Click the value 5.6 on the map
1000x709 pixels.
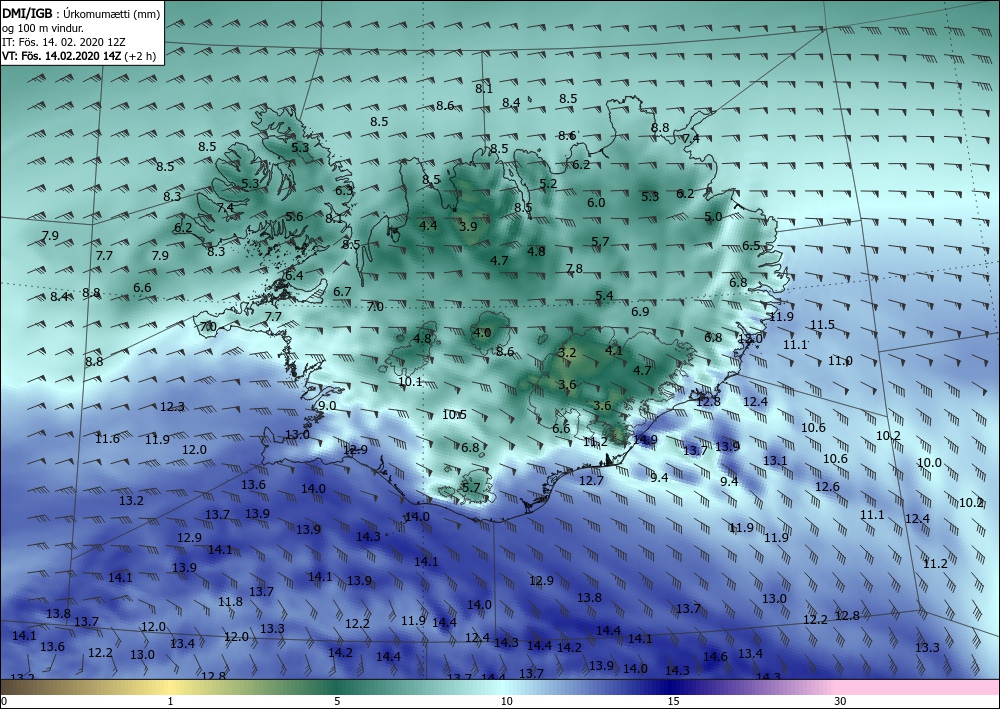pyautogui.click(x=294, y=217)
